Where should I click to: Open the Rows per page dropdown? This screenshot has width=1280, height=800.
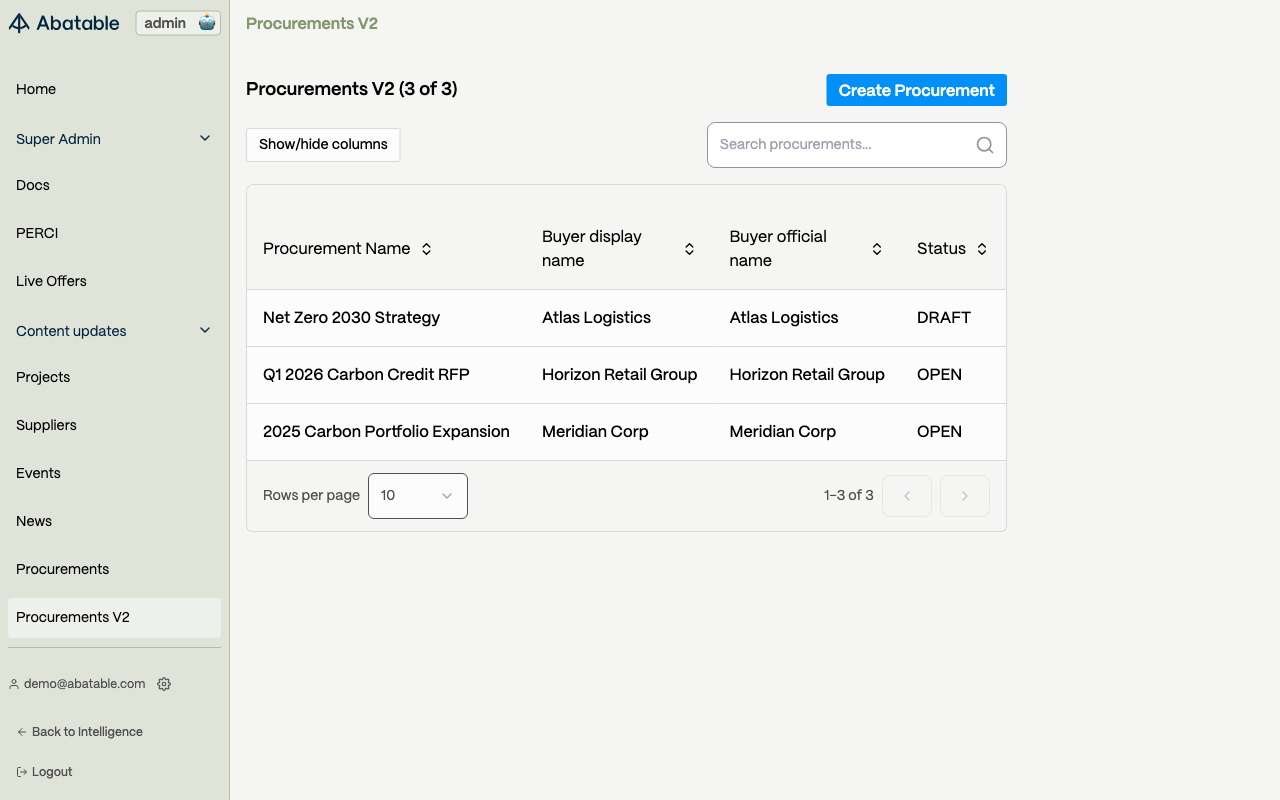pos(418,496)
